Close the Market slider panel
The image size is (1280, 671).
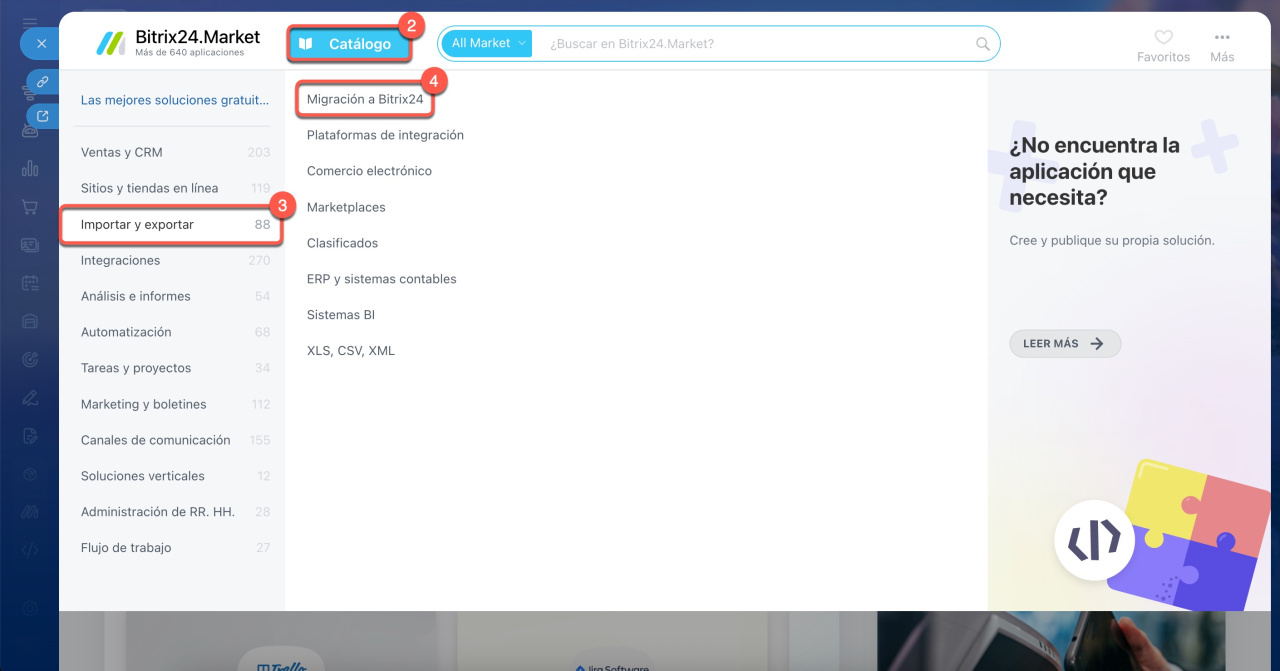[x=41, y=44]
